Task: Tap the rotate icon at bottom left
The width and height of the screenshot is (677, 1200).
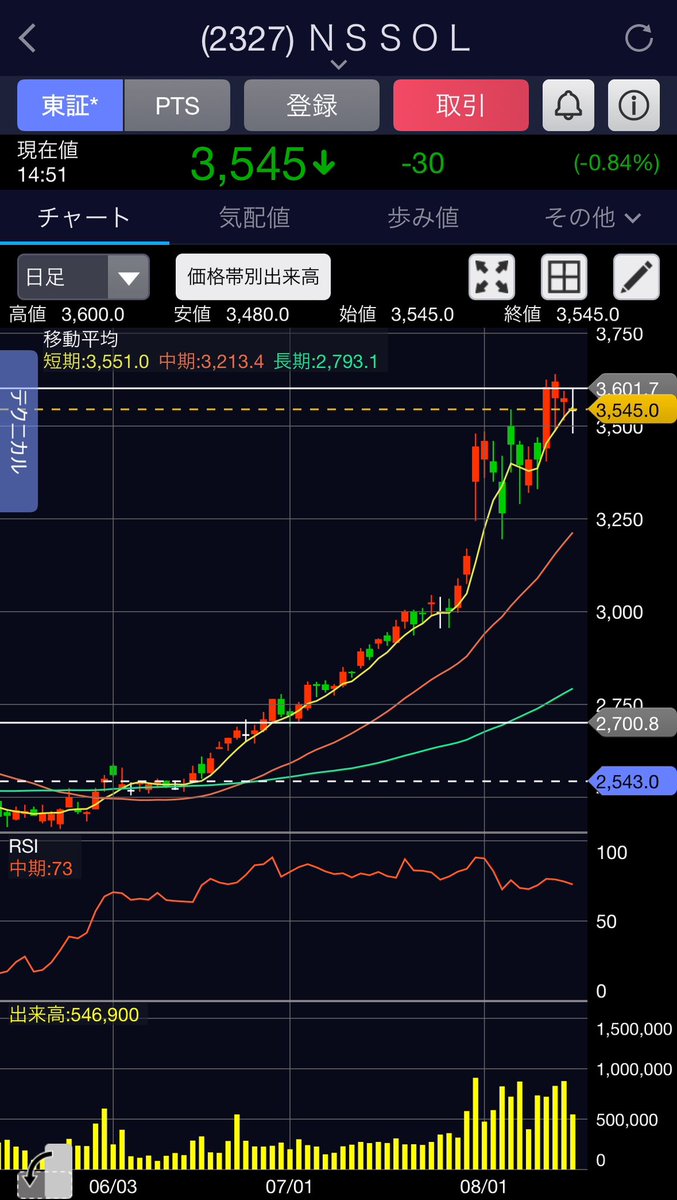Action: tap(43, 1171)
